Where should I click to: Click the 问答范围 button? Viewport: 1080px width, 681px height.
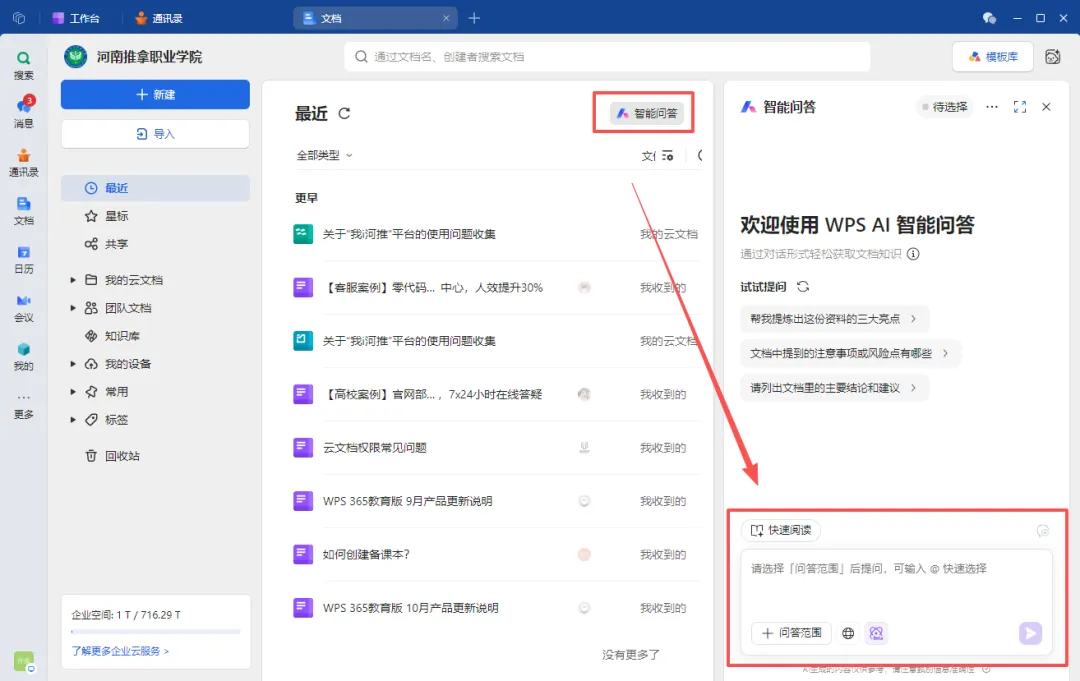click(x=791, y=633)
